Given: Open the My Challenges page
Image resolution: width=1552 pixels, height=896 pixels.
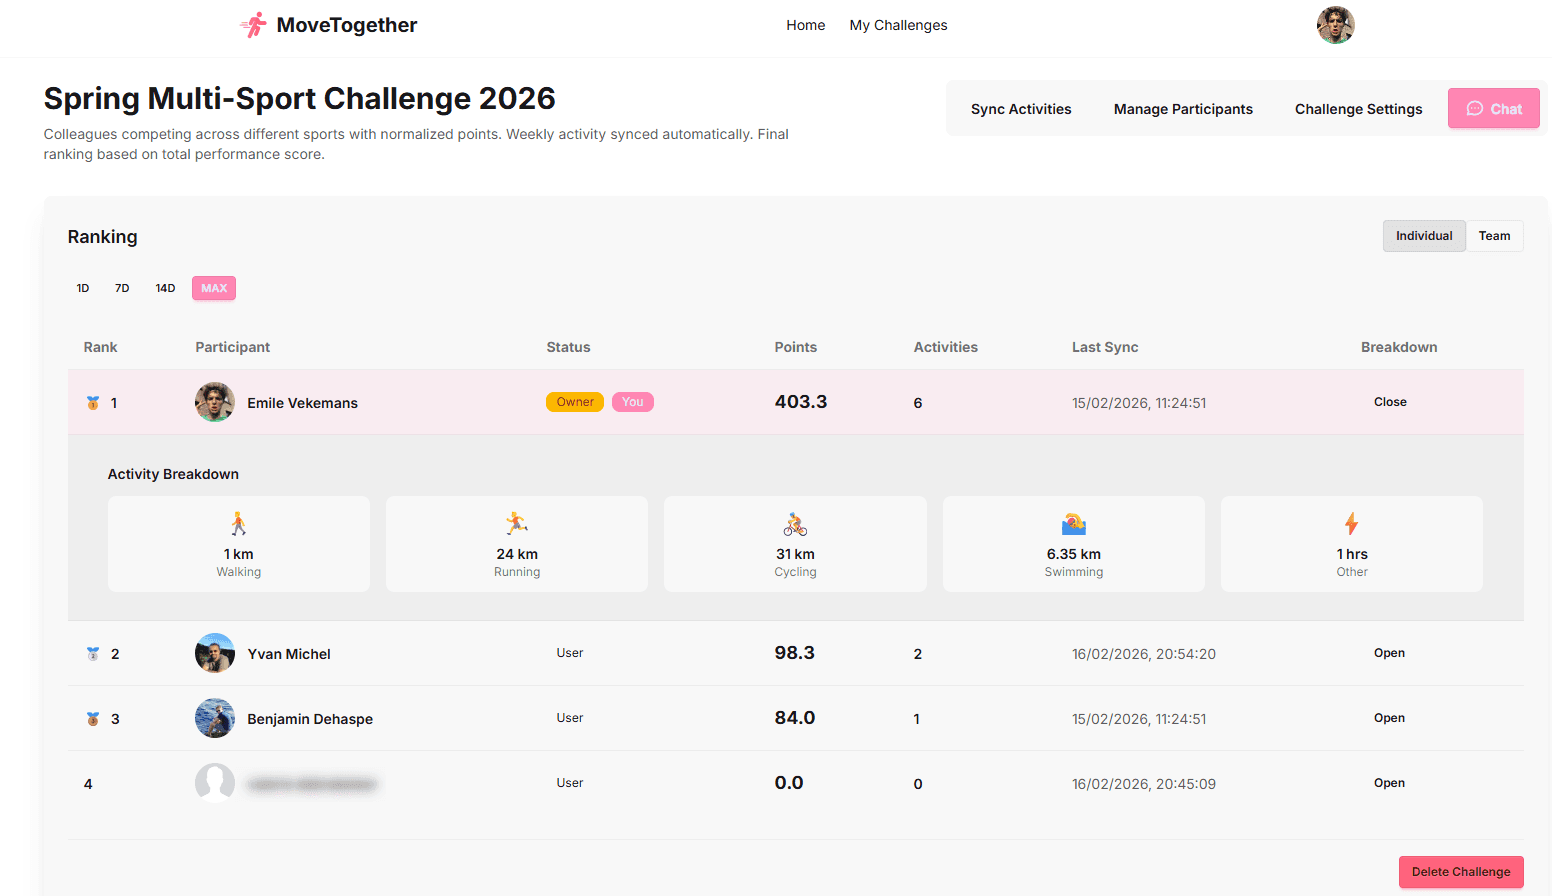Looking at the screenshot, I should pos(897,24).
